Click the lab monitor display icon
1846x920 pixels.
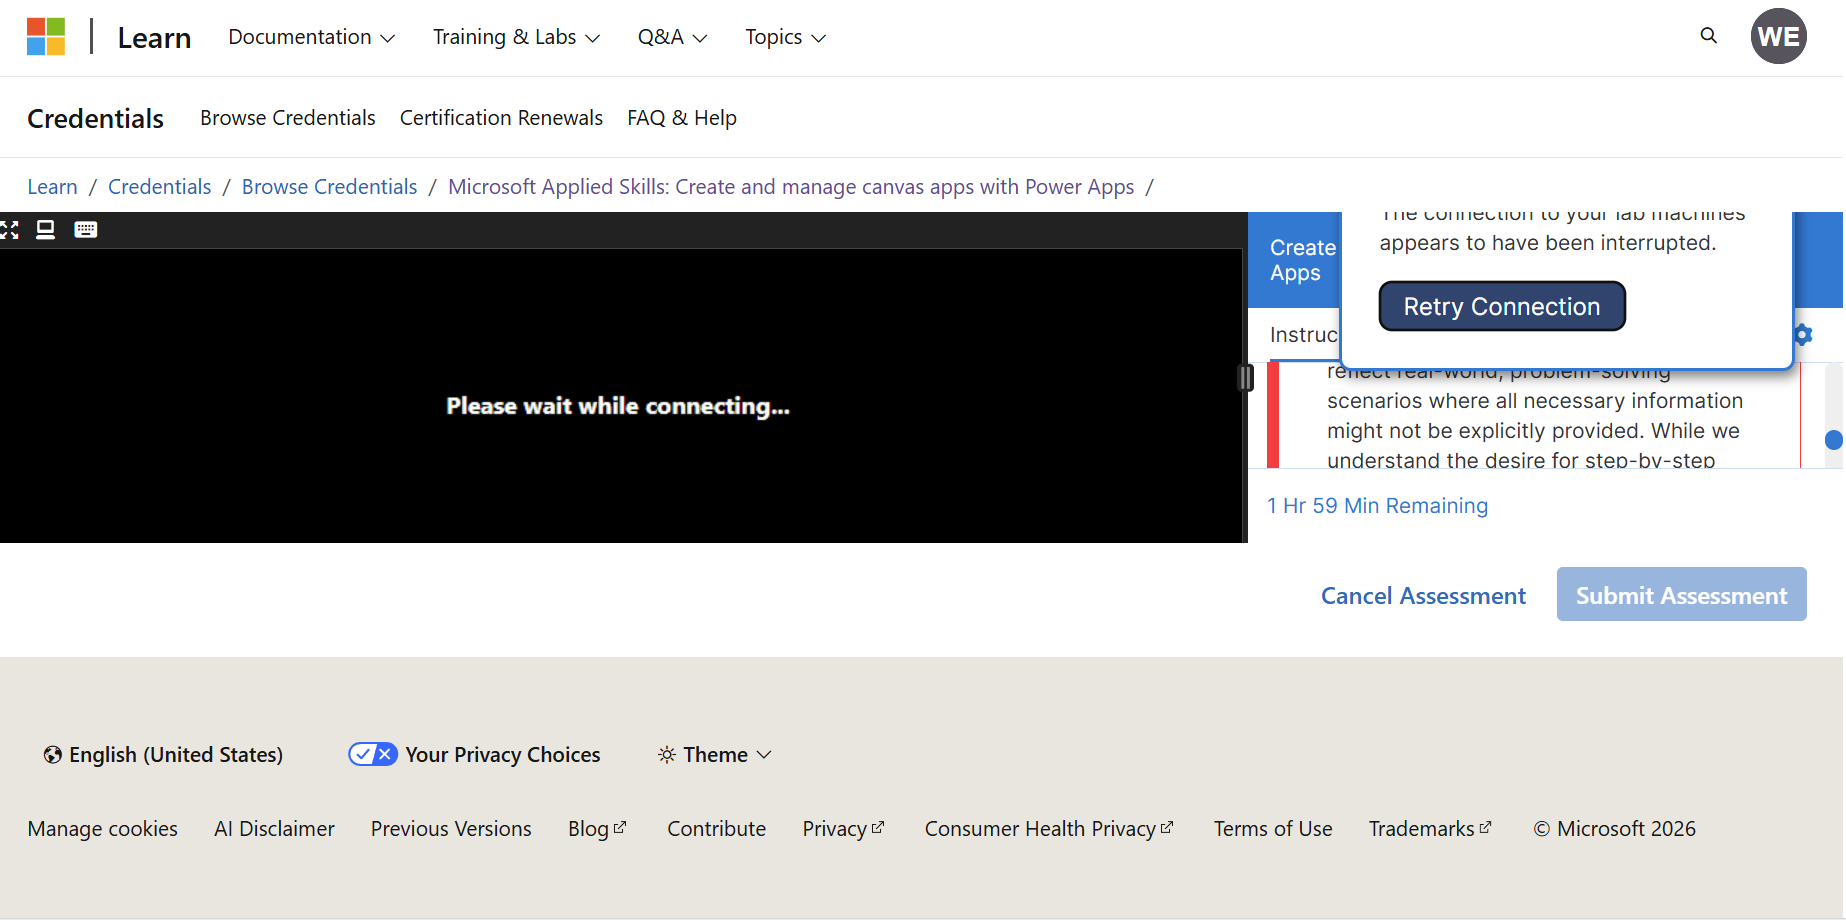(x=46, y=230)
